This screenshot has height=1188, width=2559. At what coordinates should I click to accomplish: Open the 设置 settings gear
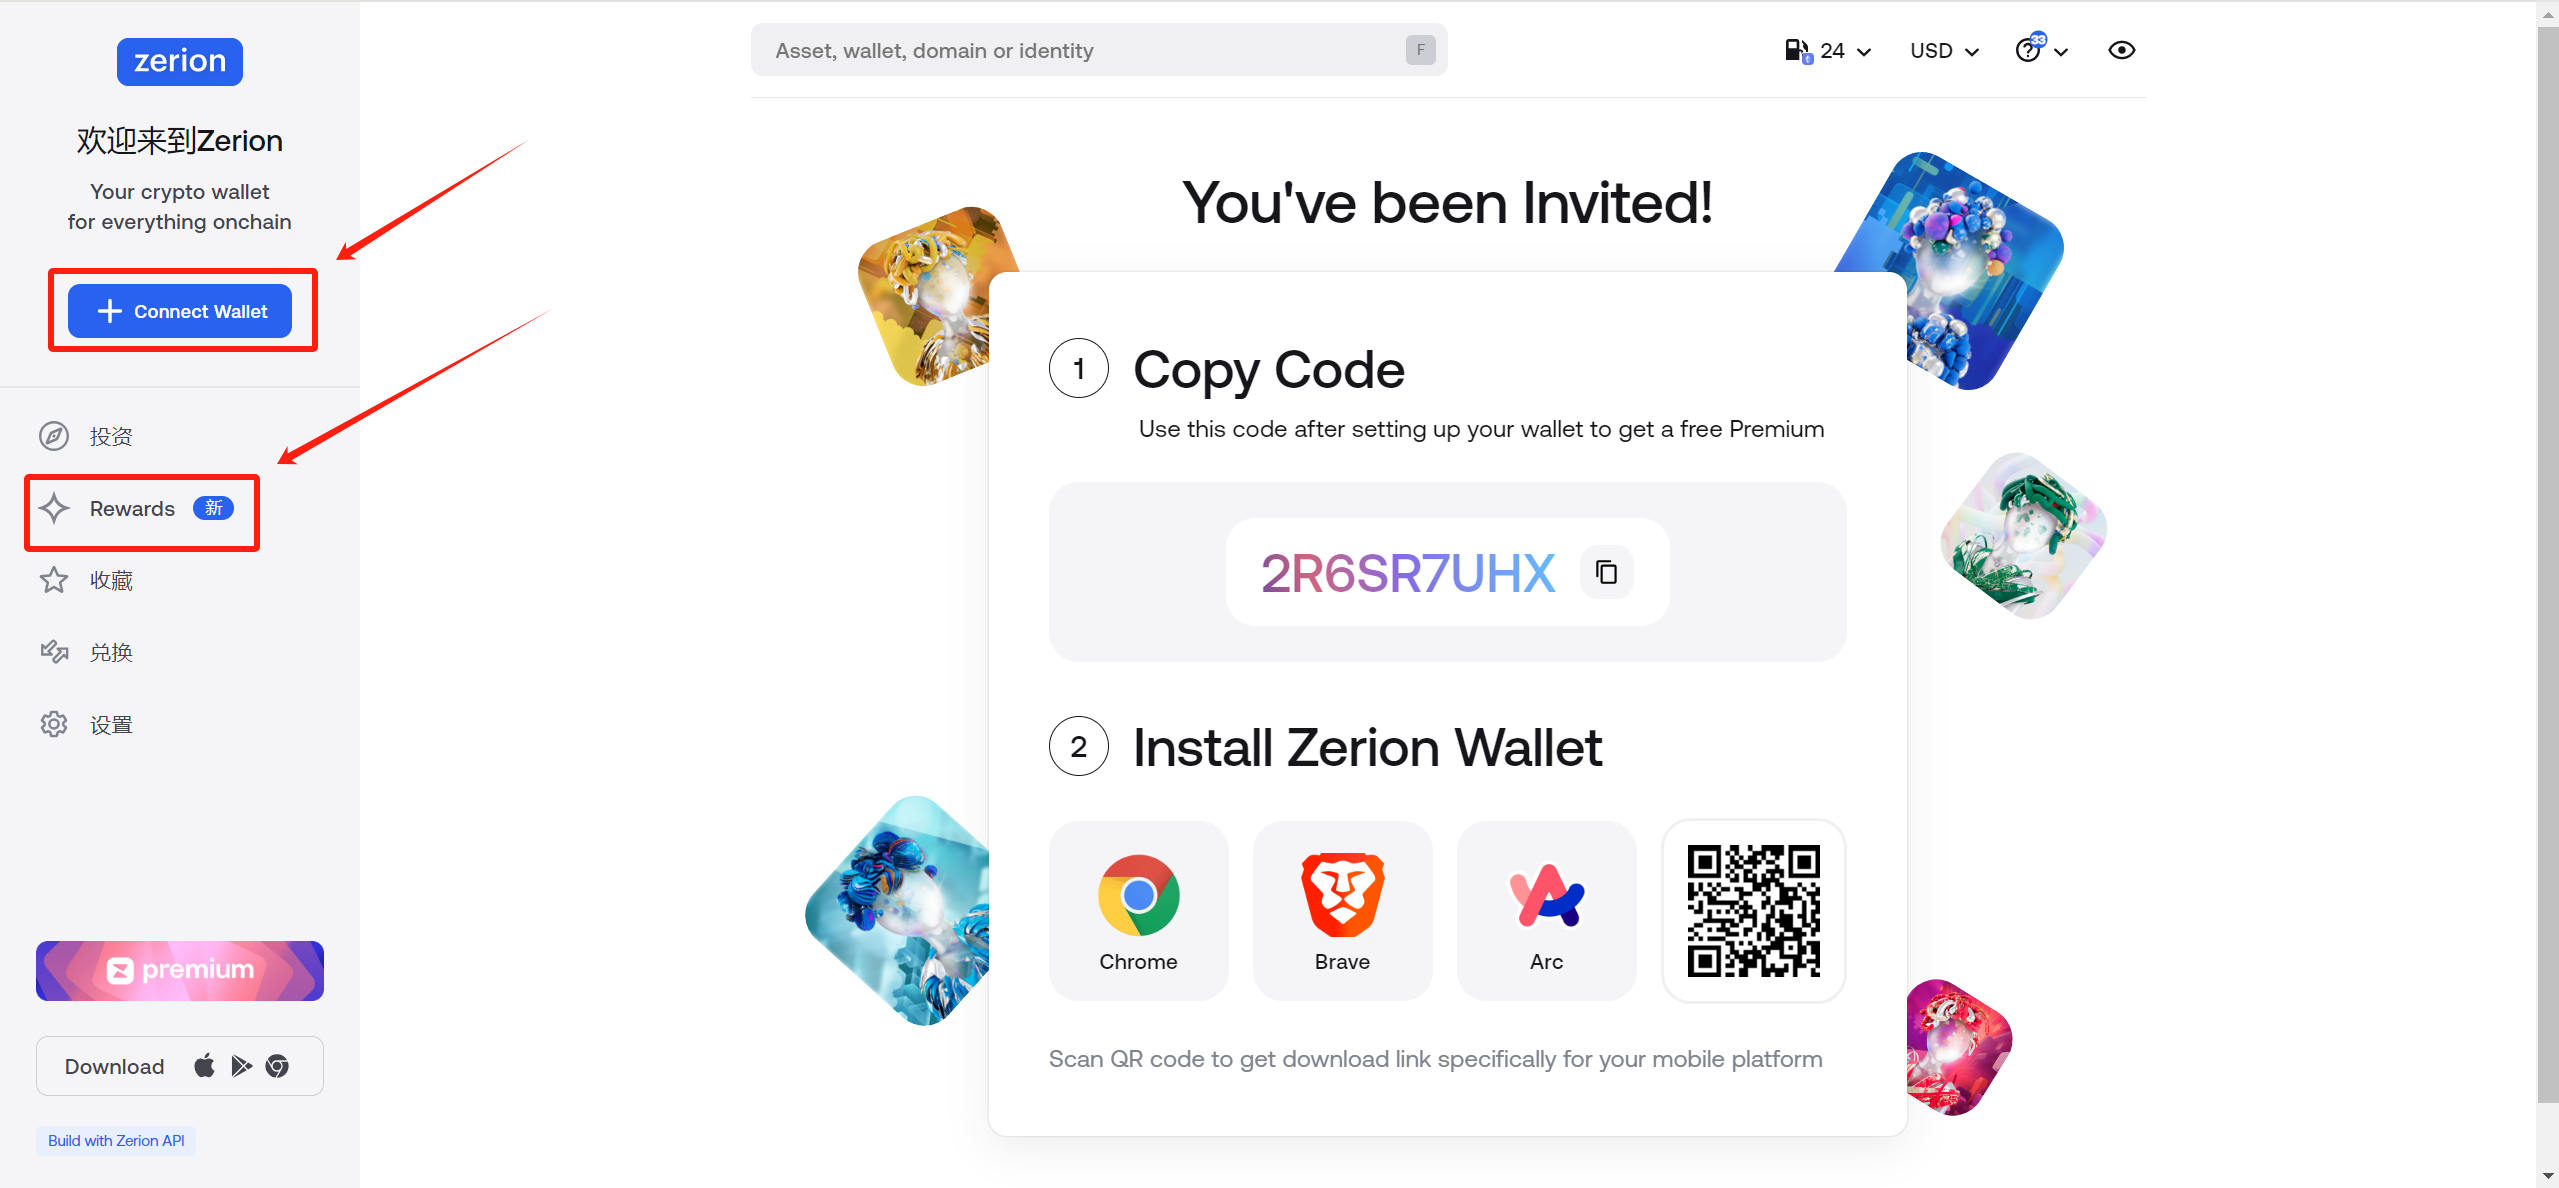(110, 723)
